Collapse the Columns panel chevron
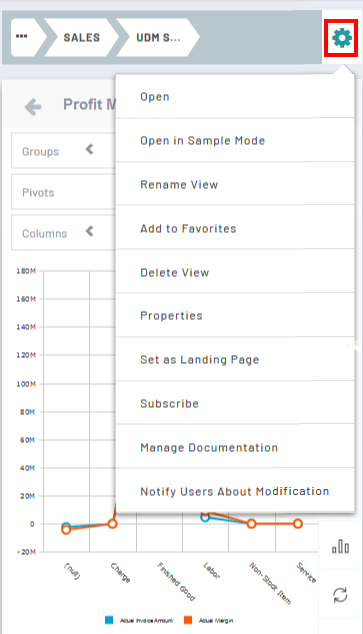This screenshot has height=634, width=363. pyautogui.click(x=90, y=231)
